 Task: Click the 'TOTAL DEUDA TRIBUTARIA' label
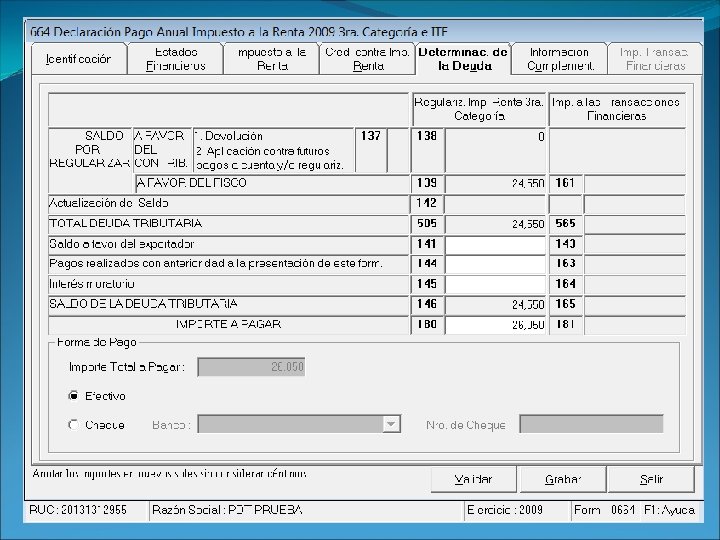coord(125,223)
